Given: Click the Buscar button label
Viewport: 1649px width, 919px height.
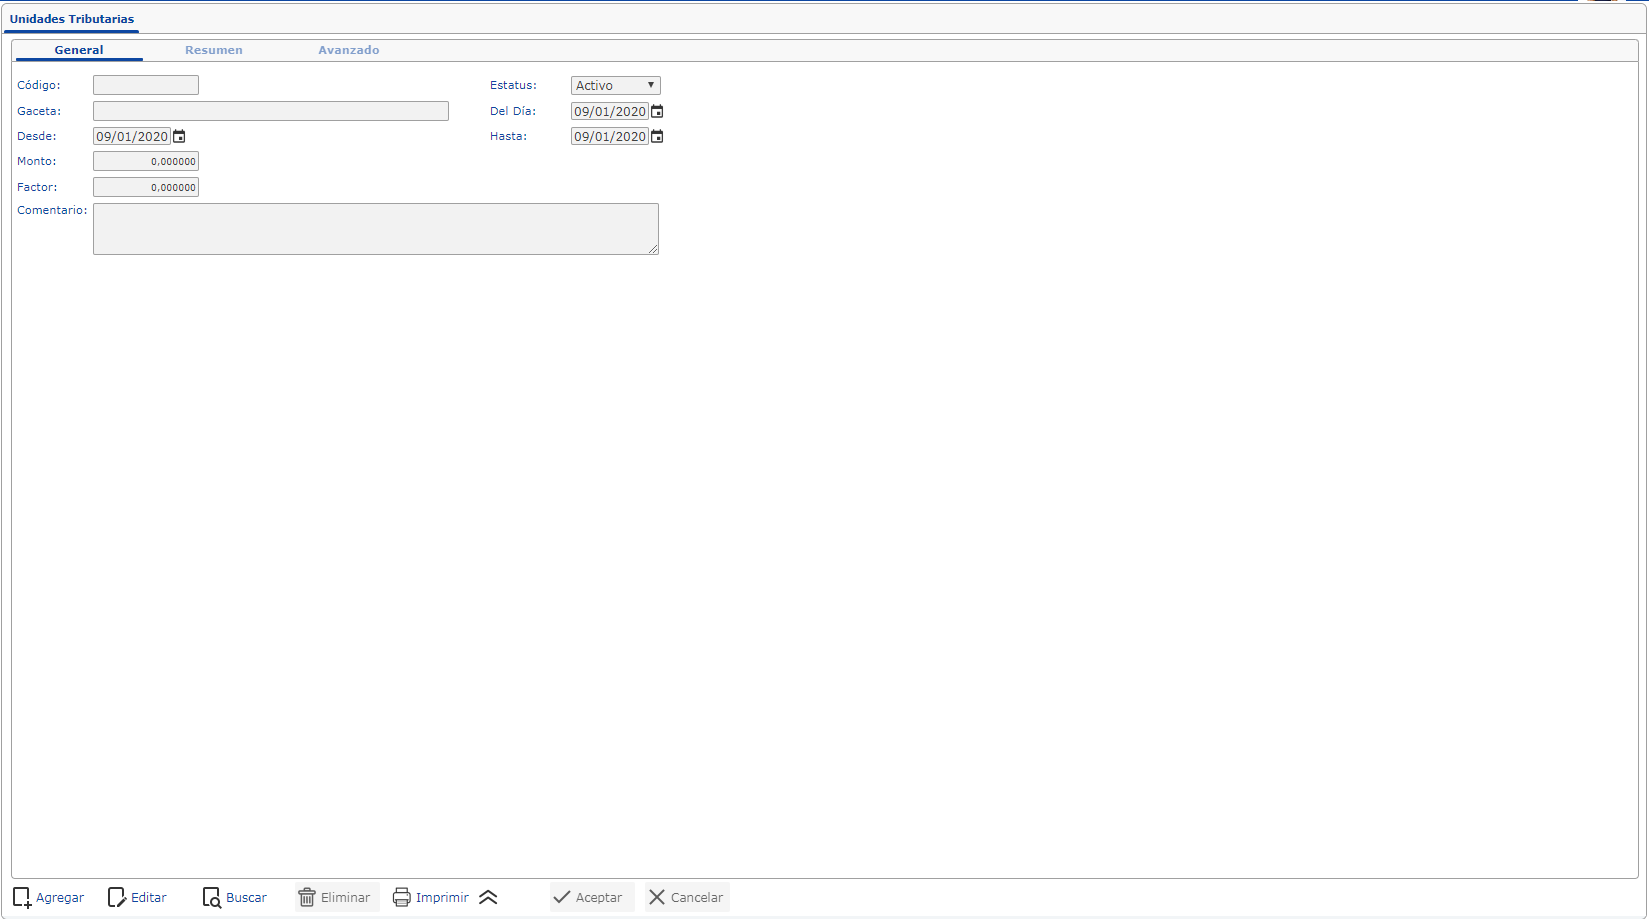Looking at the screenshot, I should tap(246, 898).
